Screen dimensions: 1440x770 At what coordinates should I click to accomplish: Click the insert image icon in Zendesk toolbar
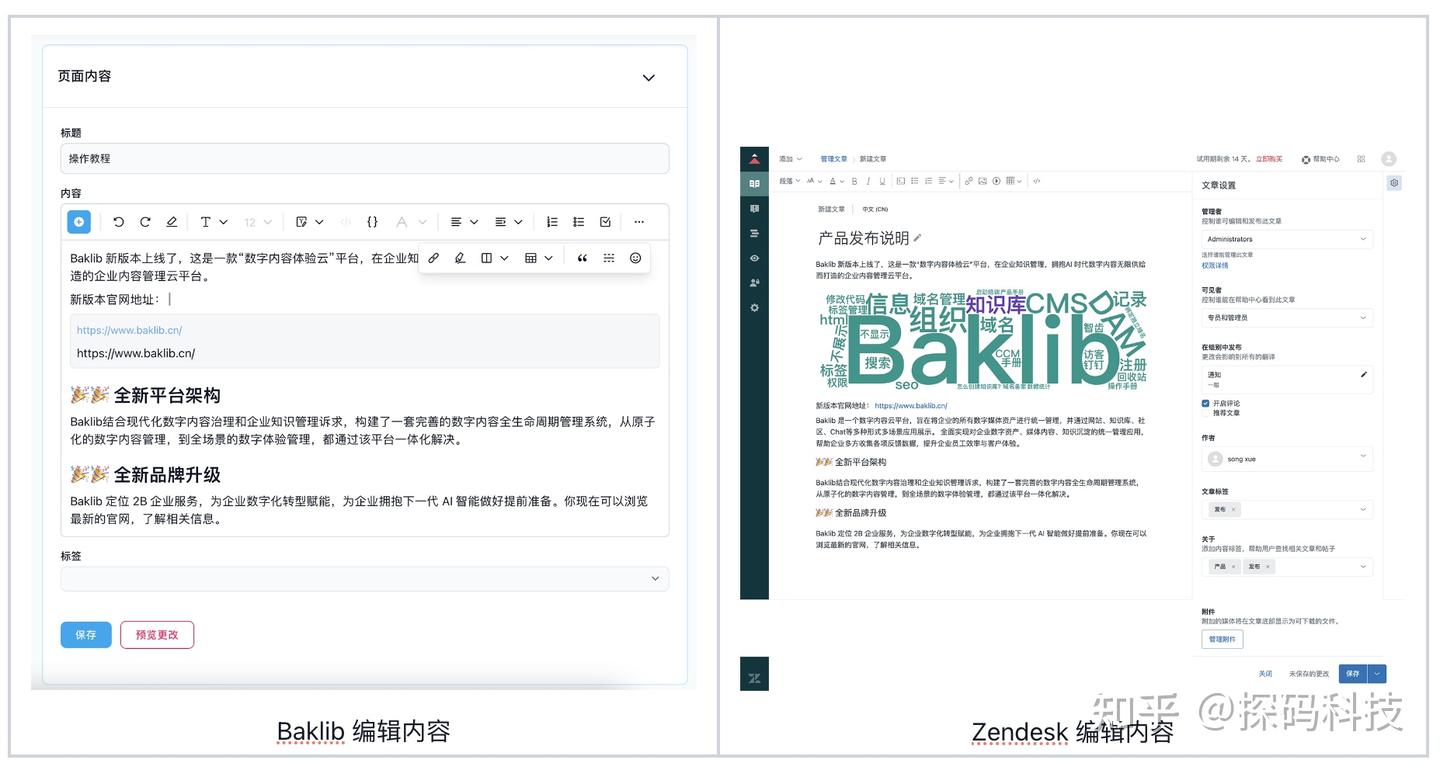click(983, 180)
